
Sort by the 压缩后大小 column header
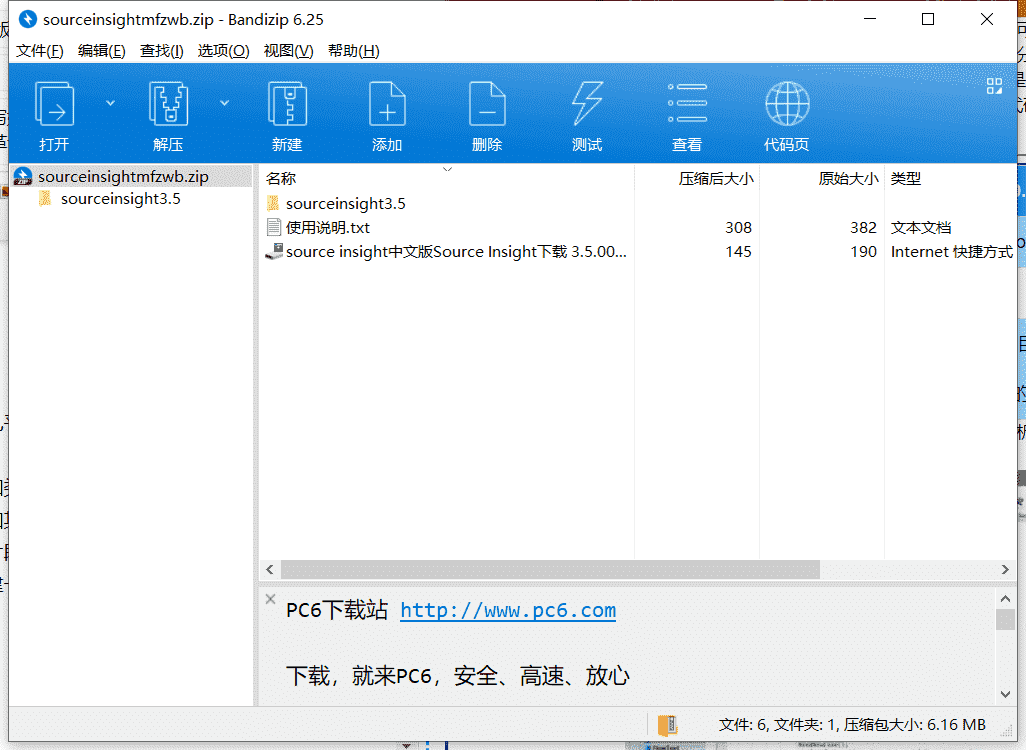(697, 179)
